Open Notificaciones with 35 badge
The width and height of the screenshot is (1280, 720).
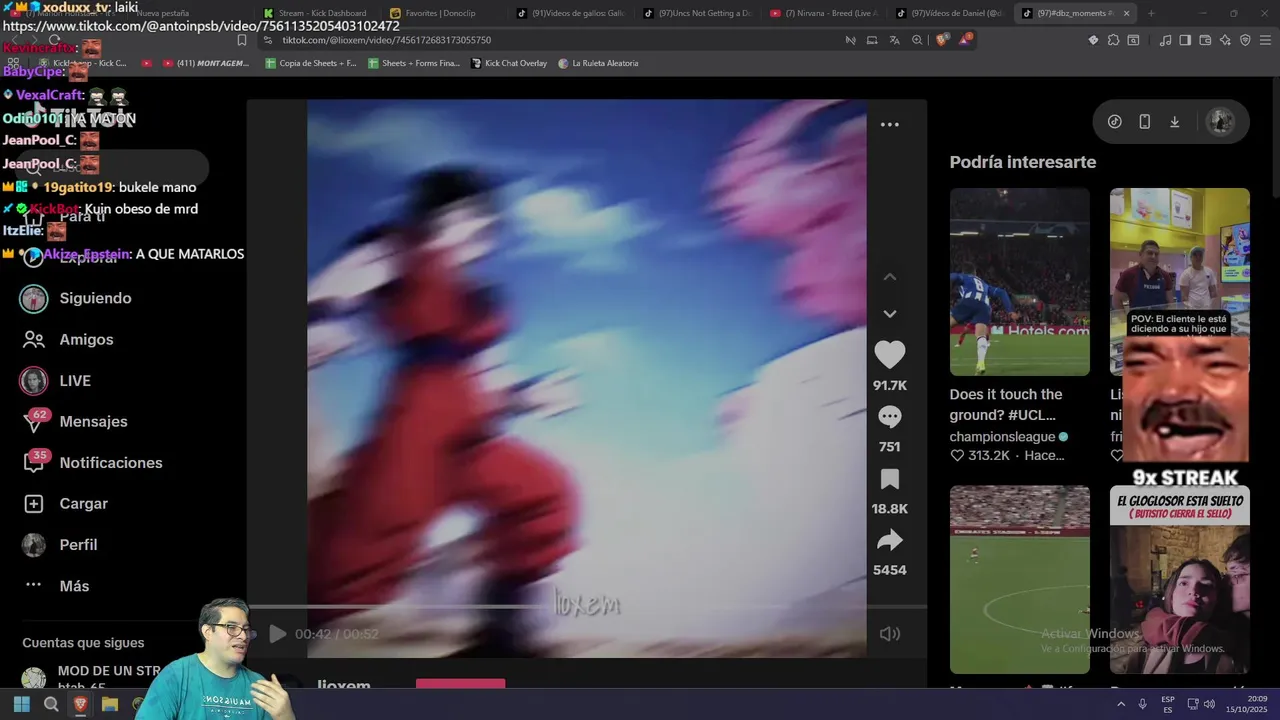pos(110,463)
